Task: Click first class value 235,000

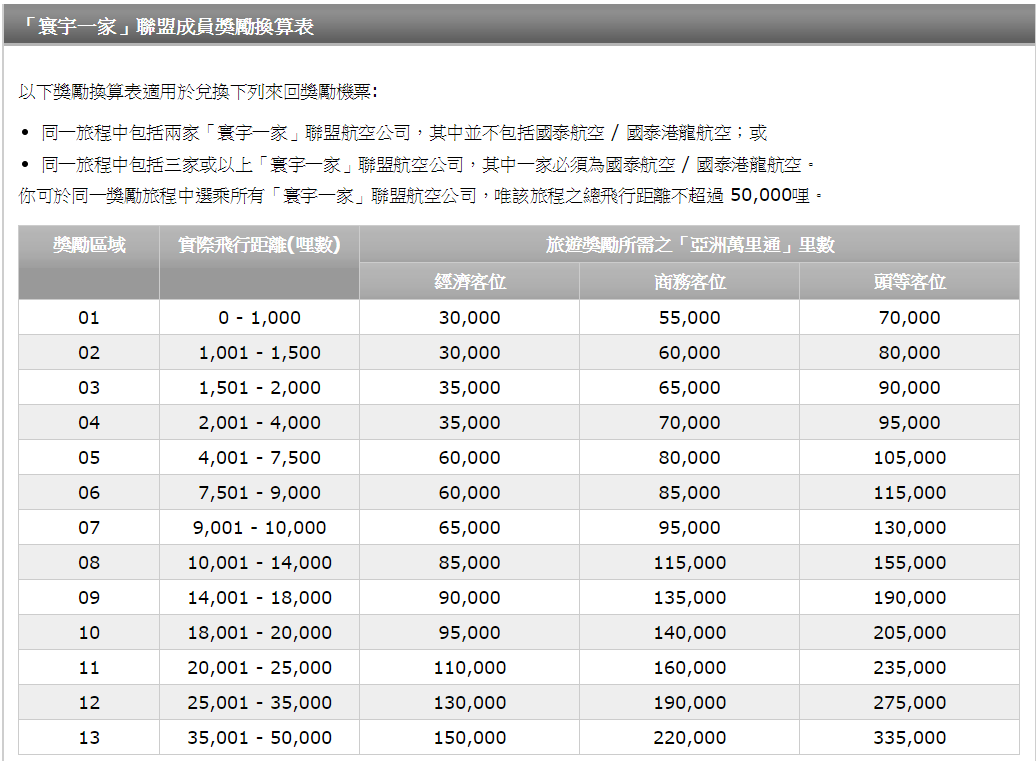Action: pyautogui.click(x=910, y=668)
